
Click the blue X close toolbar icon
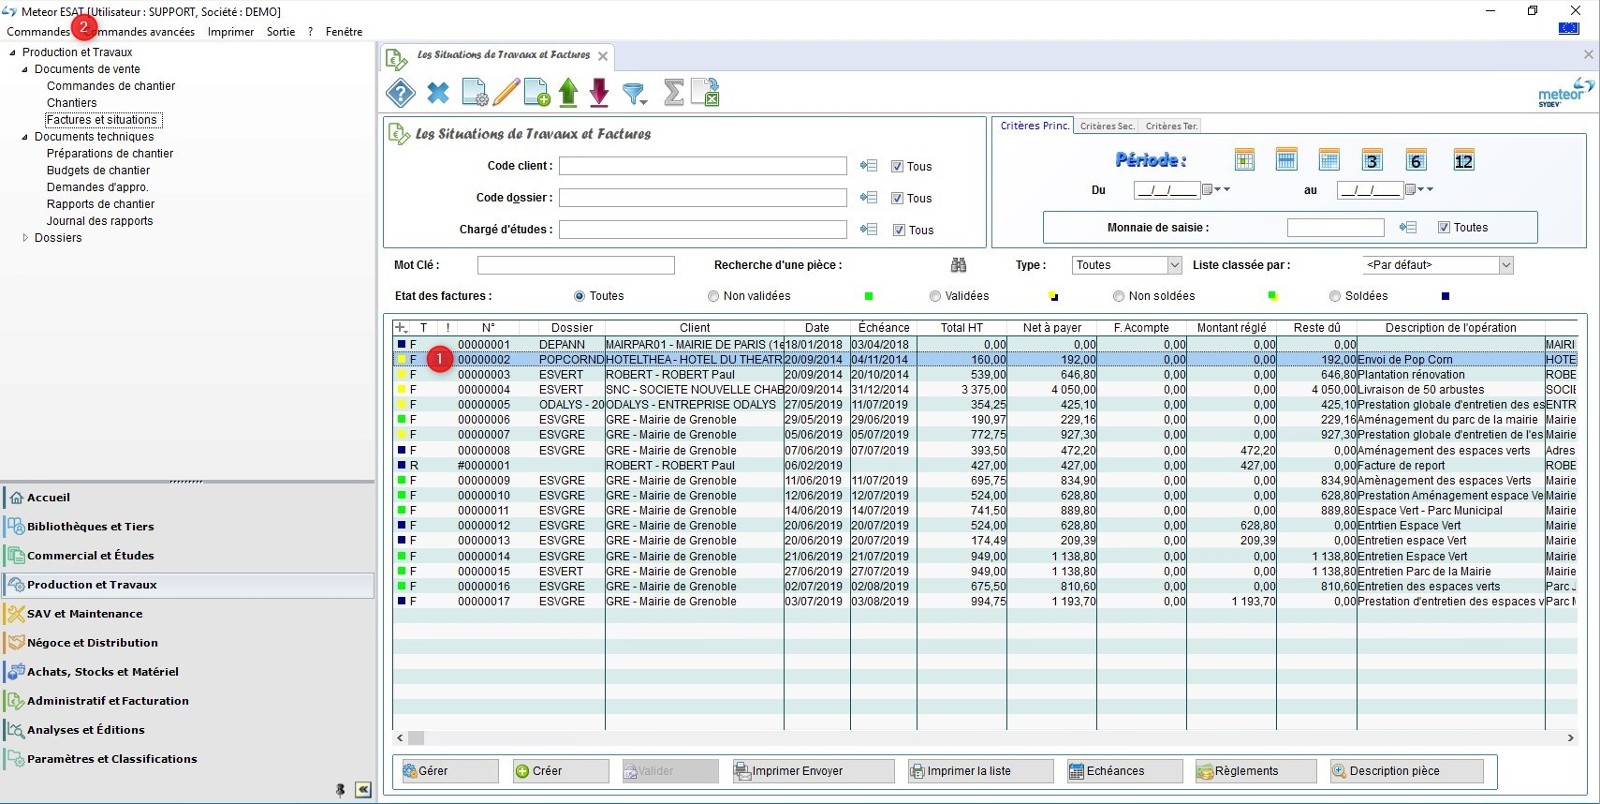pos(438,93)
